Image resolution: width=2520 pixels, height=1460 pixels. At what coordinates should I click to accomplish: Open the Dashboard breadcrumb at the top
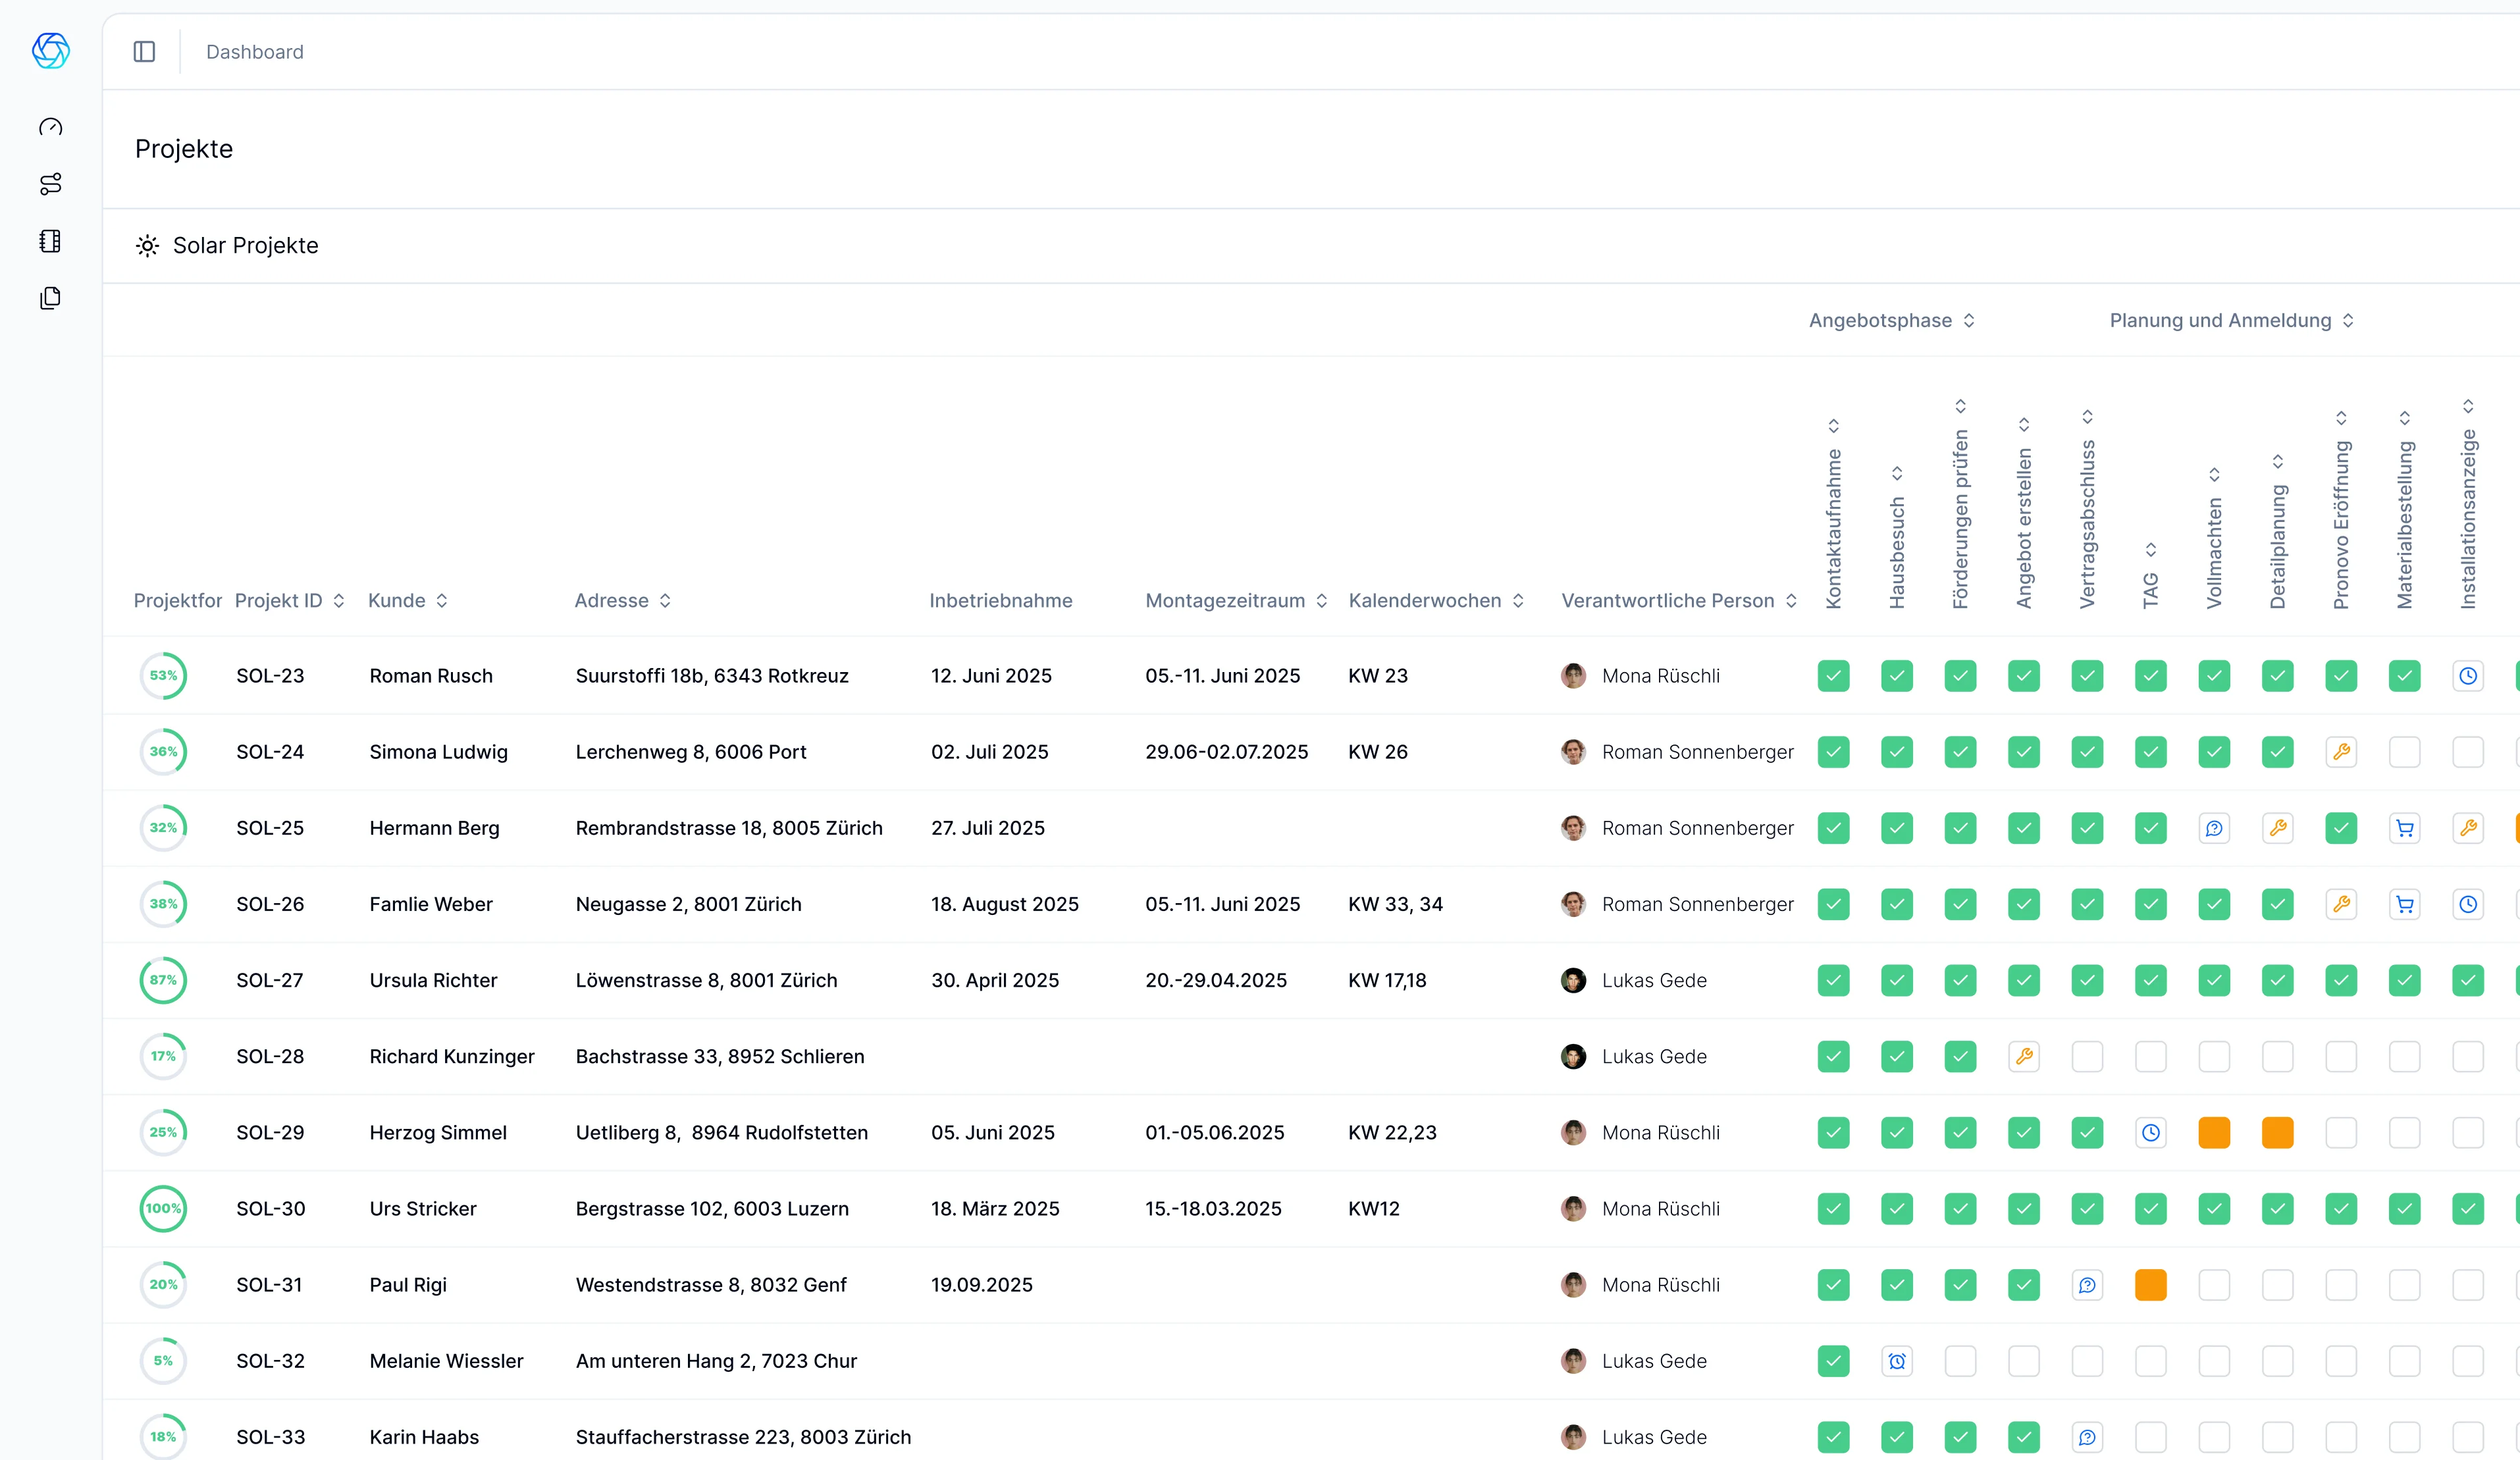pos(254,51)
